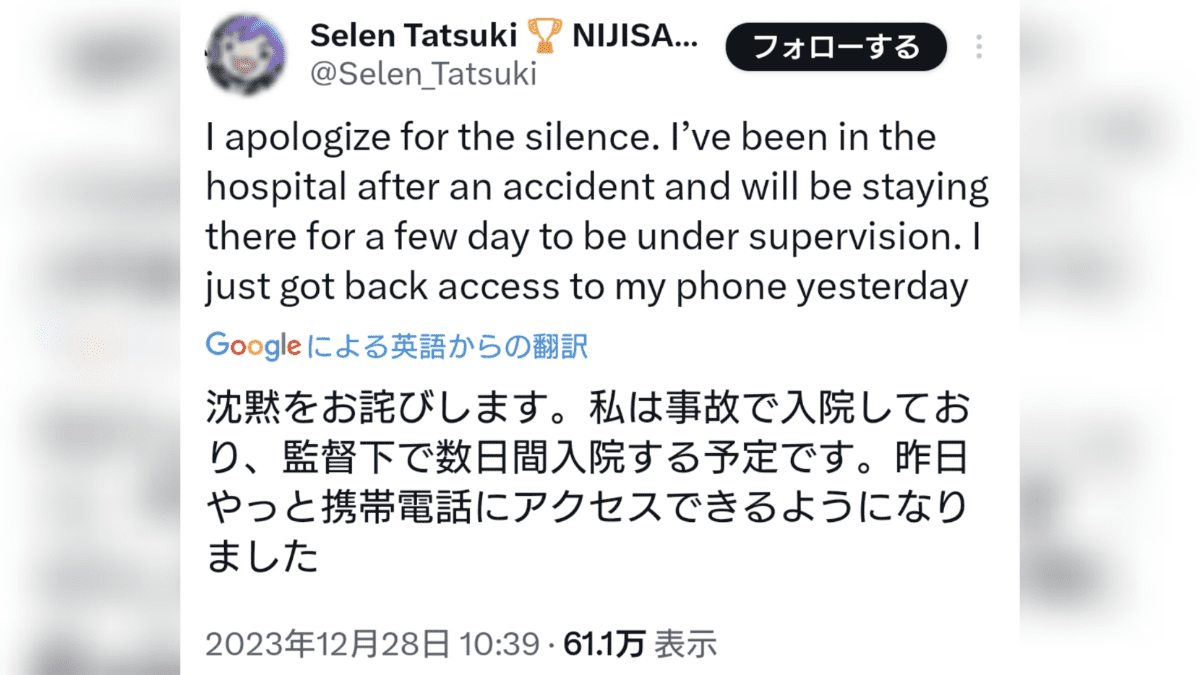
Task: Select the による英語からの翻訳 translation label
Action: [x=448, y=346]
